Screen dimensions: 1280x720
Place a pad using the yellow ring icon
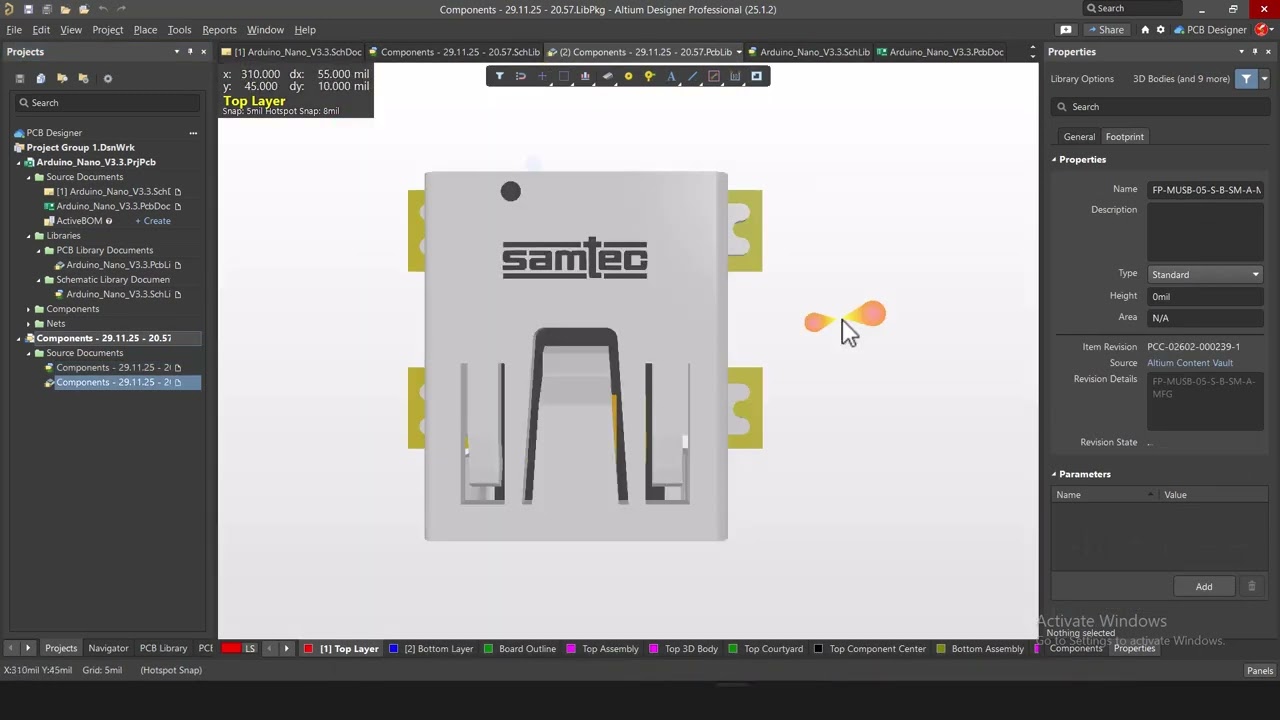628,76
